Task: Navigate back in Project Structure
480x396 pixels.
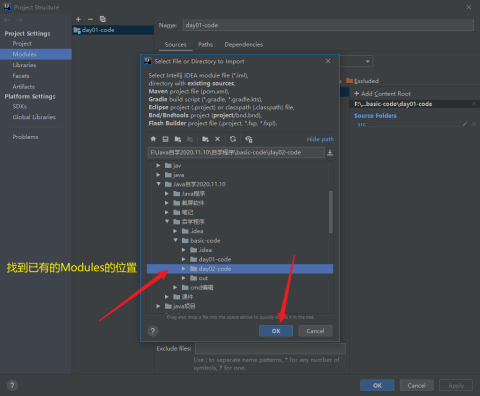Action: tap(7, 20)
